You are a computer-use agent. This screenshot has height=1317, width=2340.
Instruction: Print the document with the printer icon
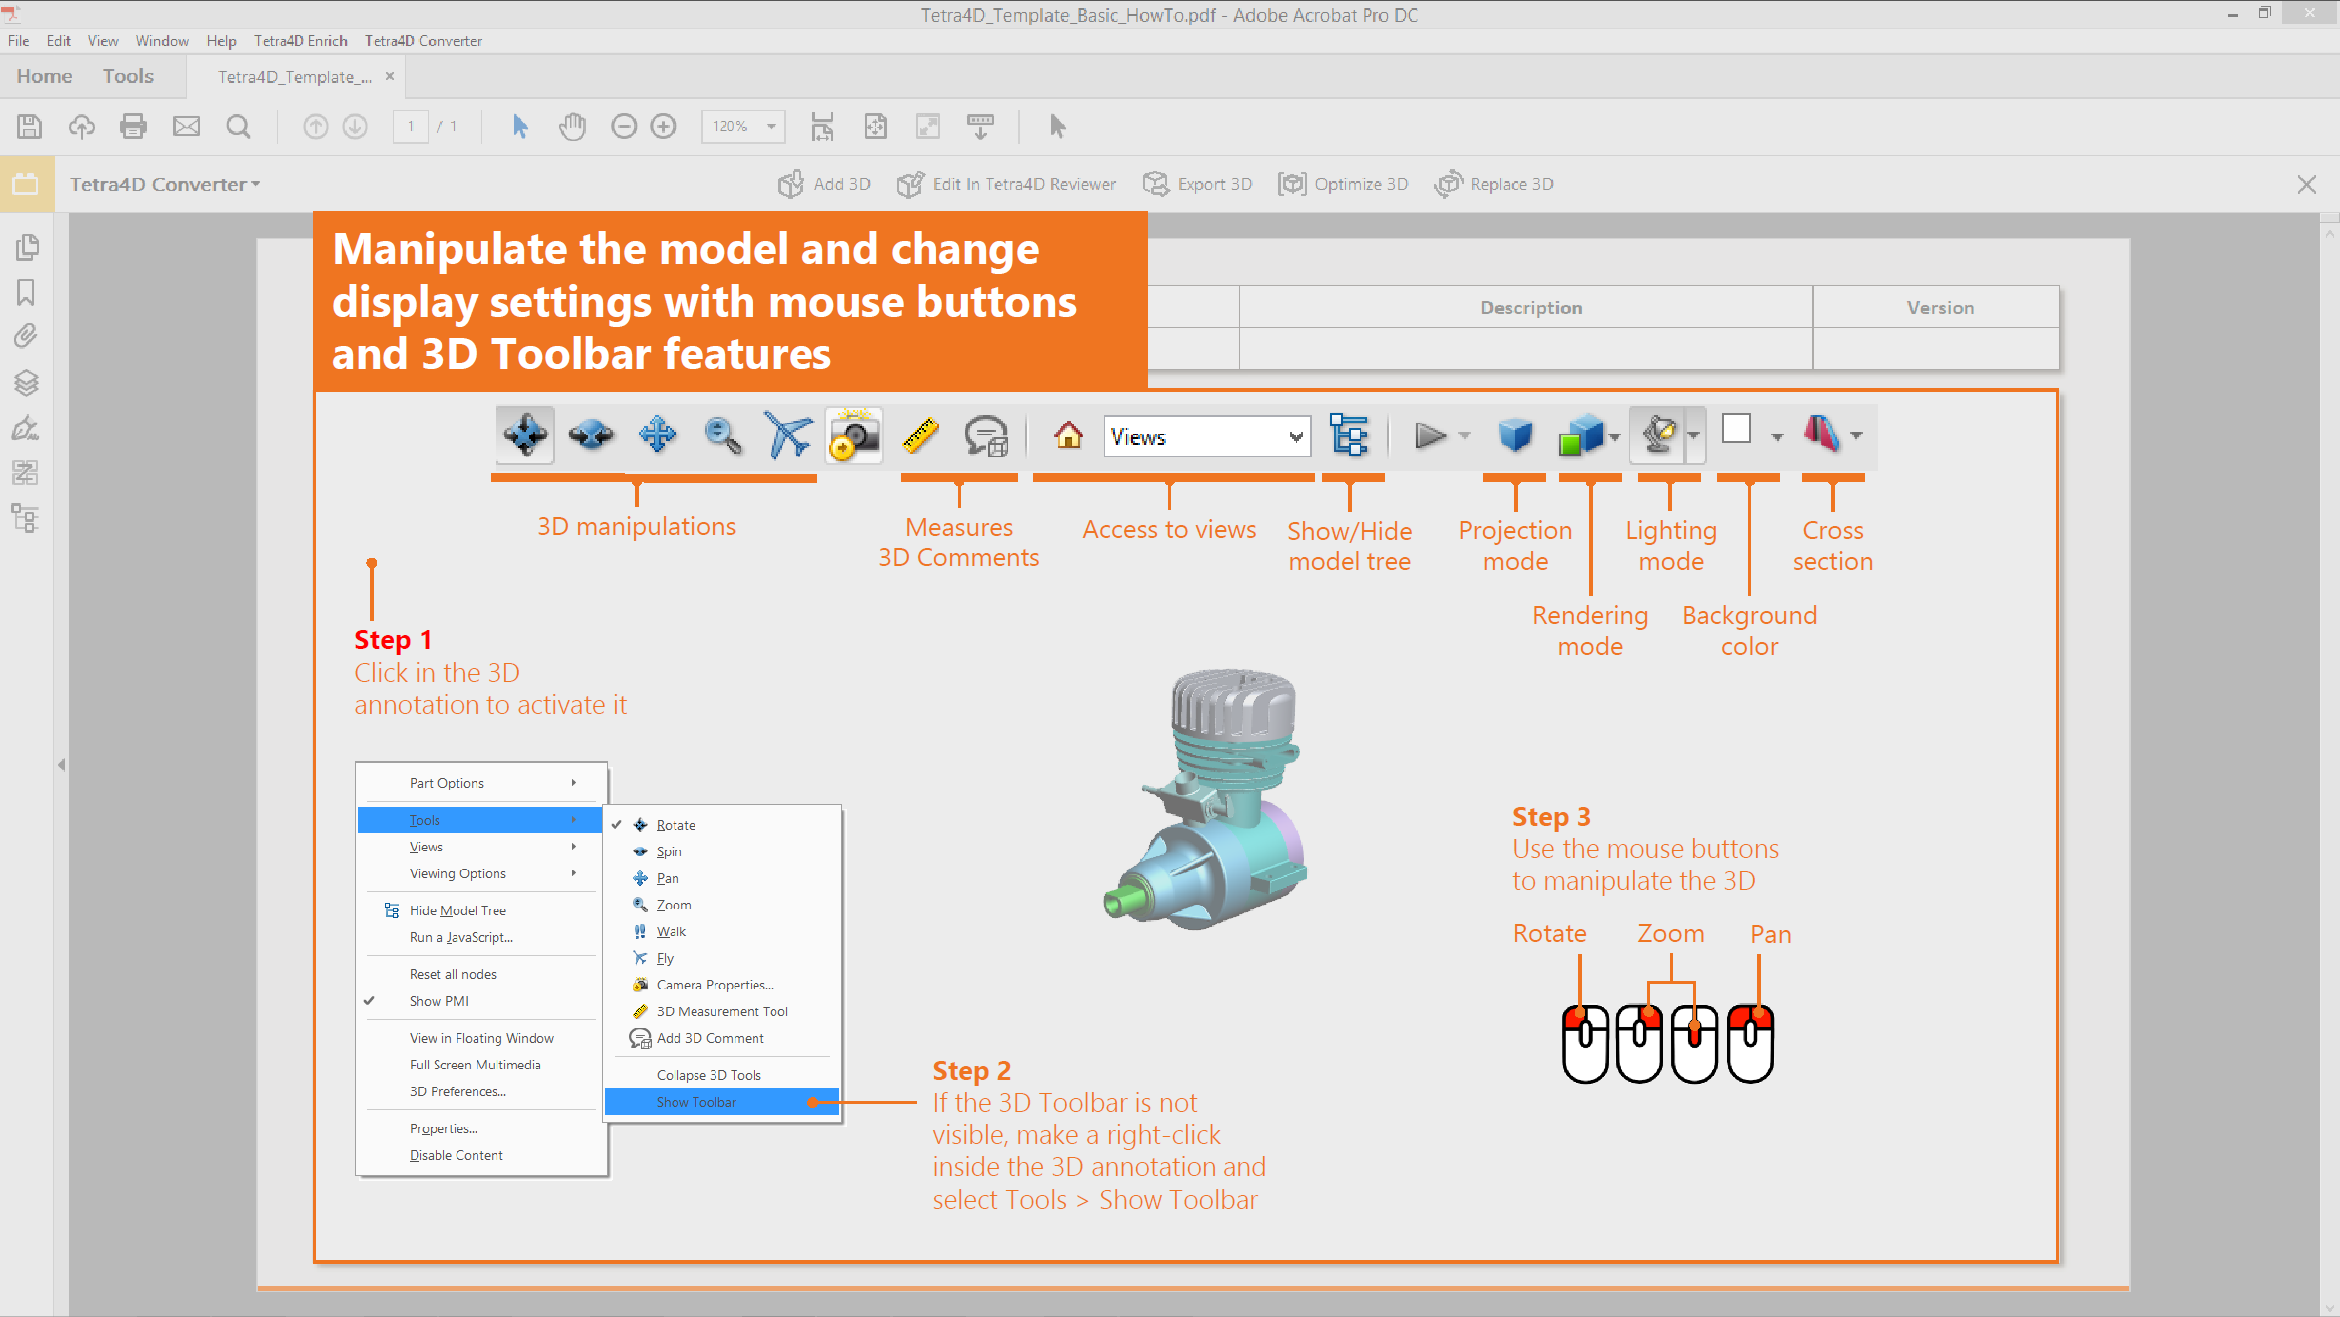point(133,126)
